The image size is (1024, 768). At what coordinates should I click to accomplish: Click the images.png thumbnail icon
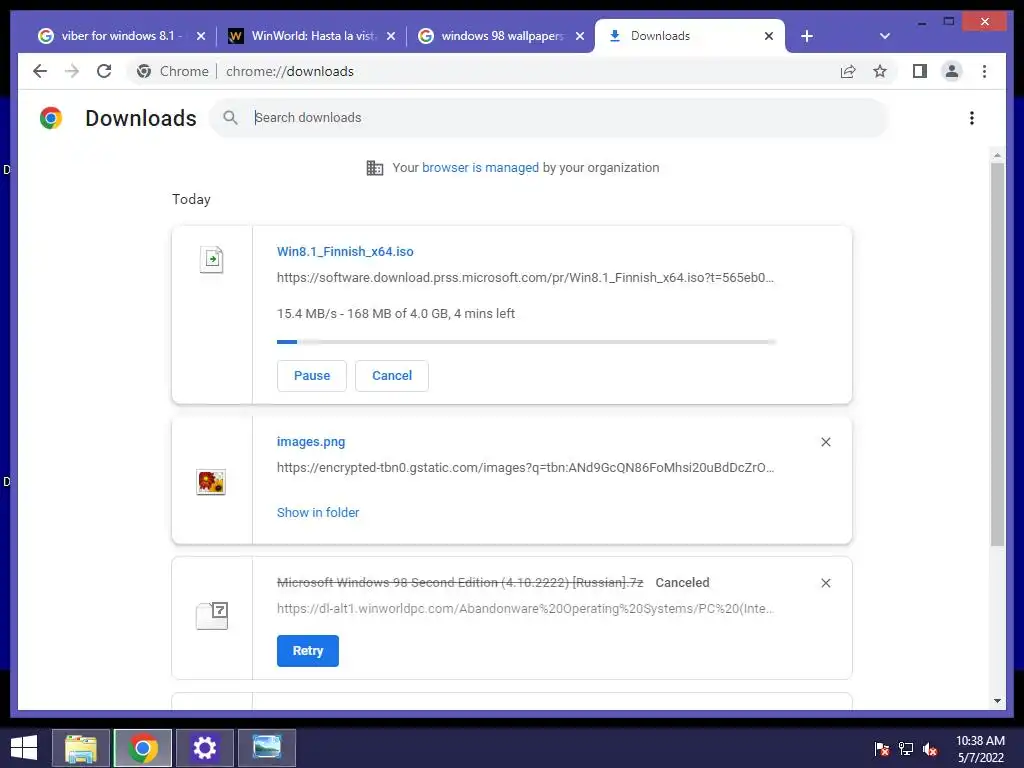click(x=211, y=482)
